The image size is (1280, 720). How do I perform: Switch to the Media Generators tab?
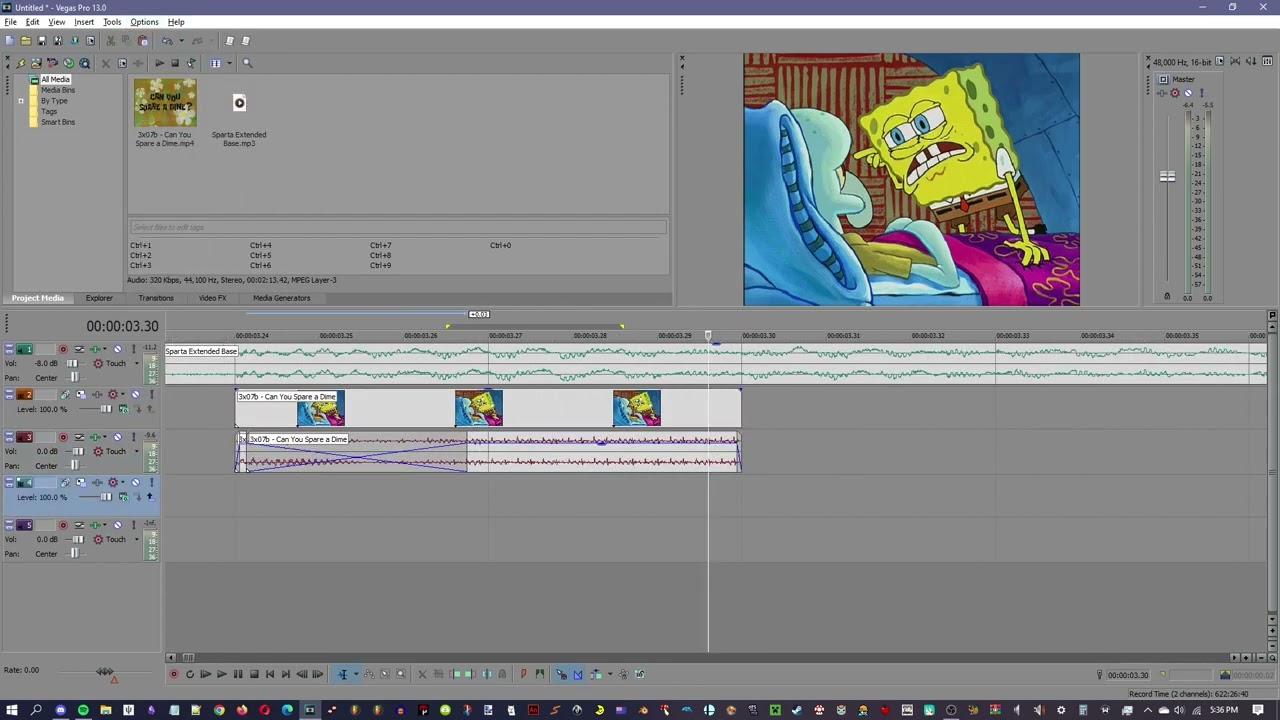(x=282, y=298)
